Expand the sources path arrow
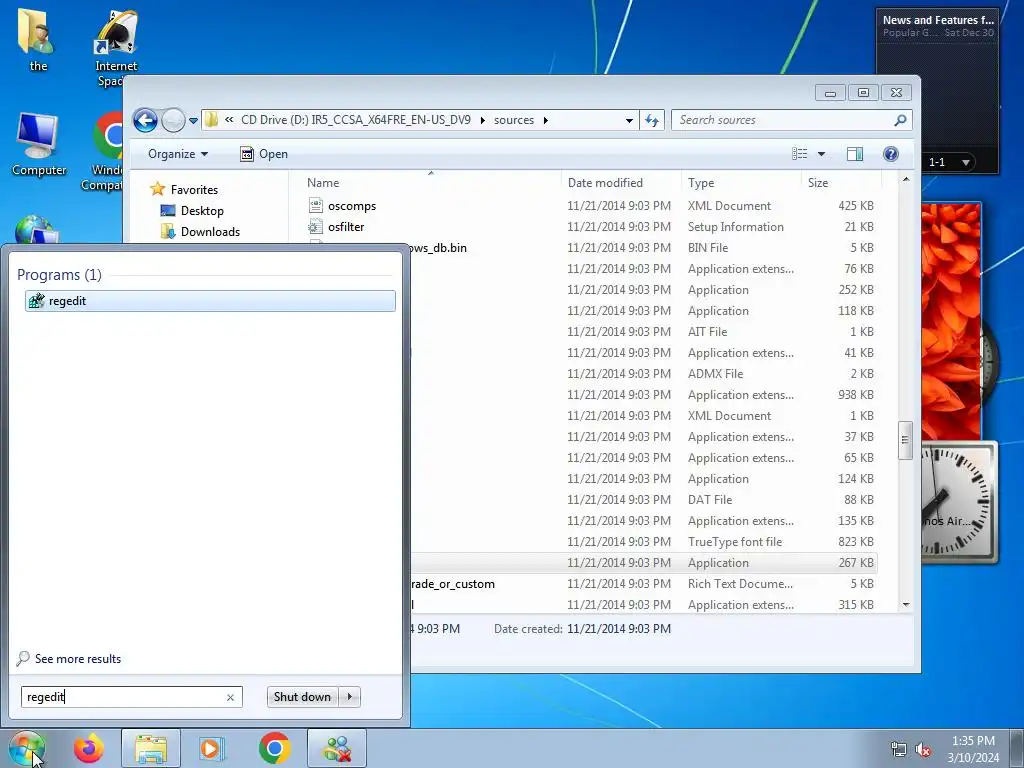1024x768 pixels. tap(545, 120)
